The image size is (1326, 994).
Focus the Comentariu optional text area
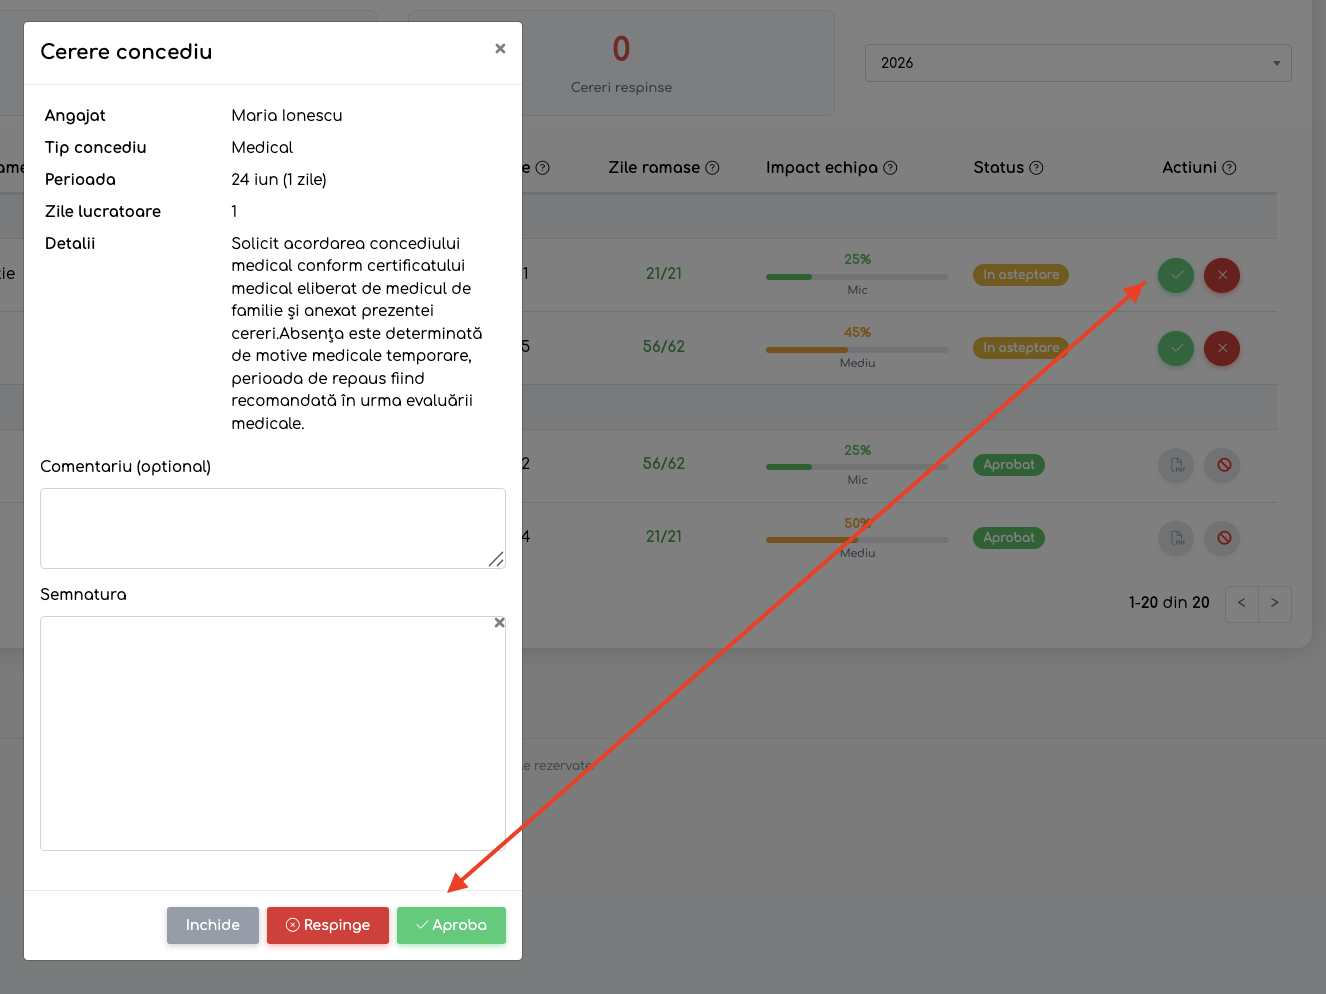(x=273, y=528)
